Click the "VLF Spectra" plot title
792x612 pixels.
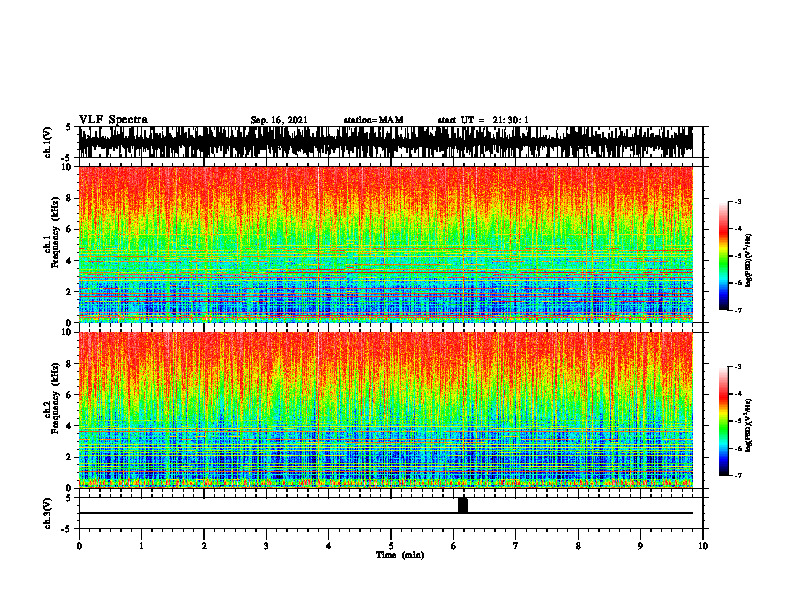pyautogui.click(x=113, y=120)
